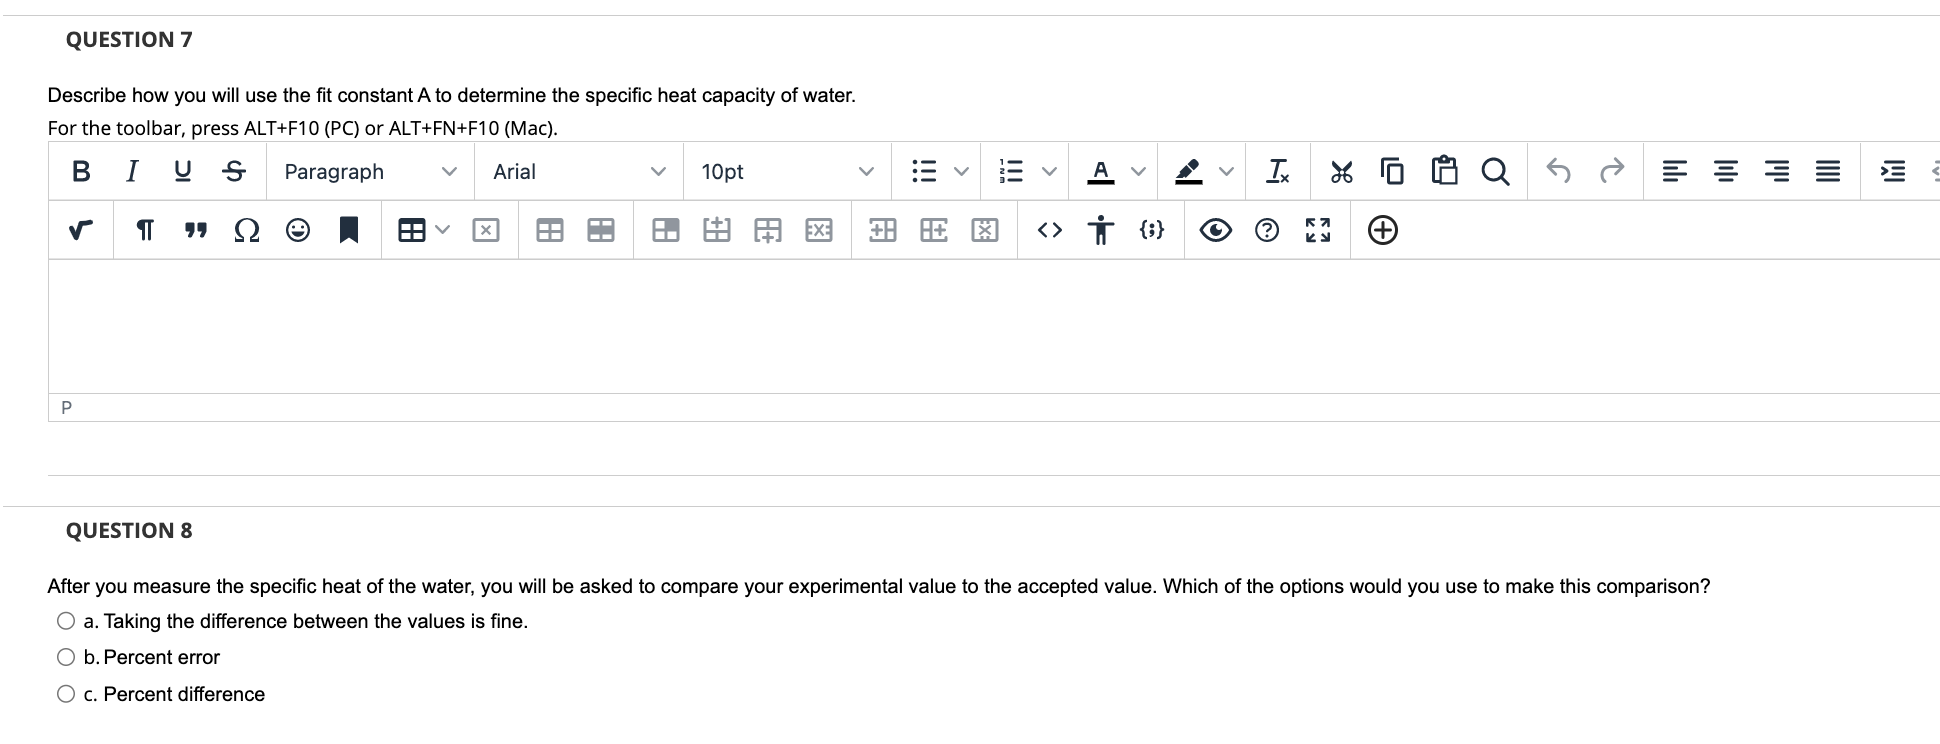Screen dimensions: 1940x744
Task: Undo the last edit
Action: [x=1559, y=172]
